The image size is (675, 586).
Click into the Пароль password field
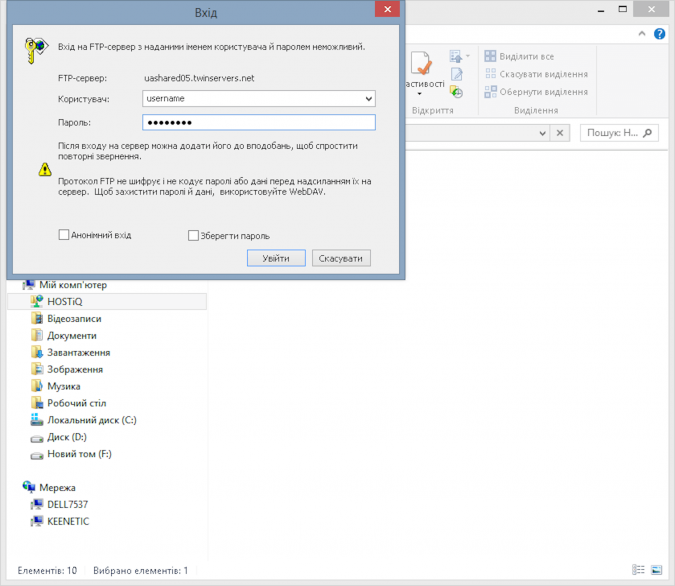tap(257, 122)
